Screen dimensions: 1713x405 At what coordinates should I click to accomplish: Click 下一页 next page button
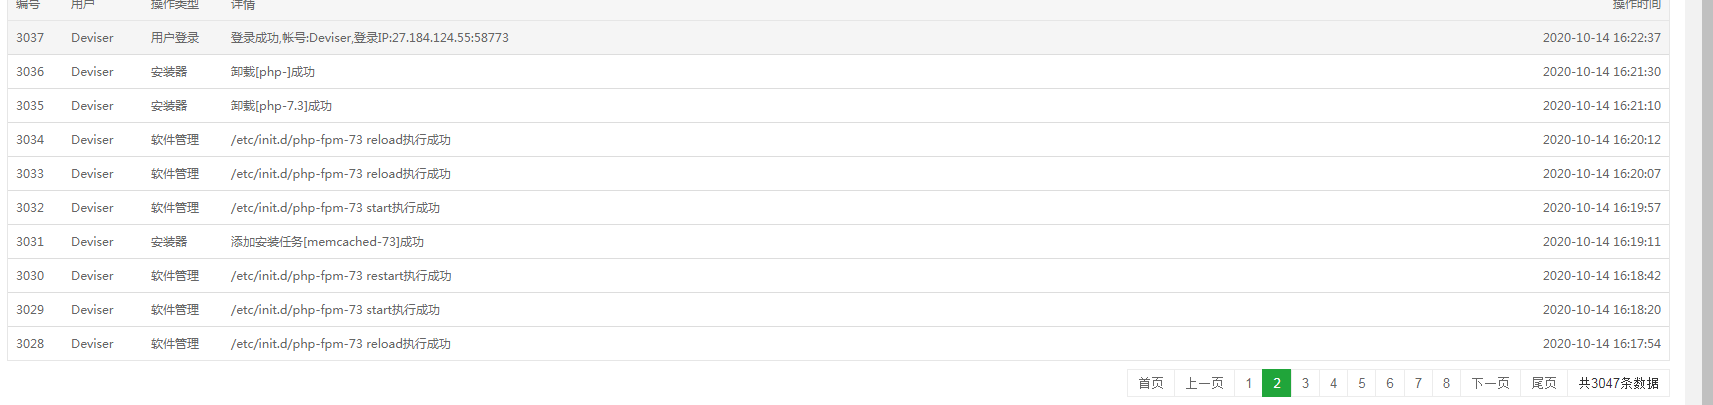1490,383
